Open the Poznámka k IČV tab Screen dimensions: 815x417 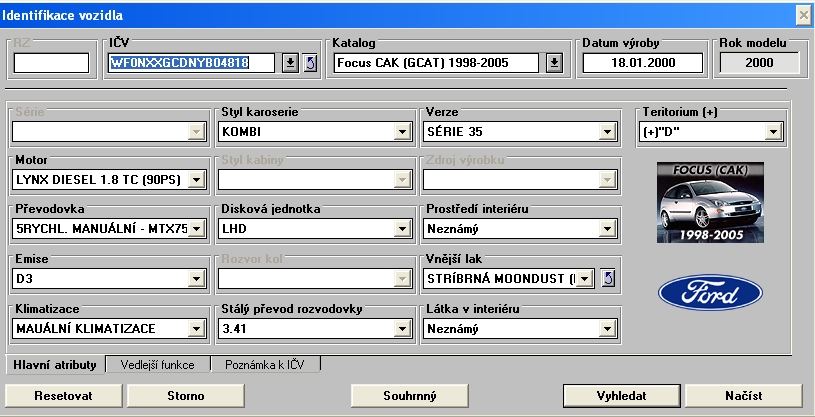pyautogui.click(x=264, y=365)
